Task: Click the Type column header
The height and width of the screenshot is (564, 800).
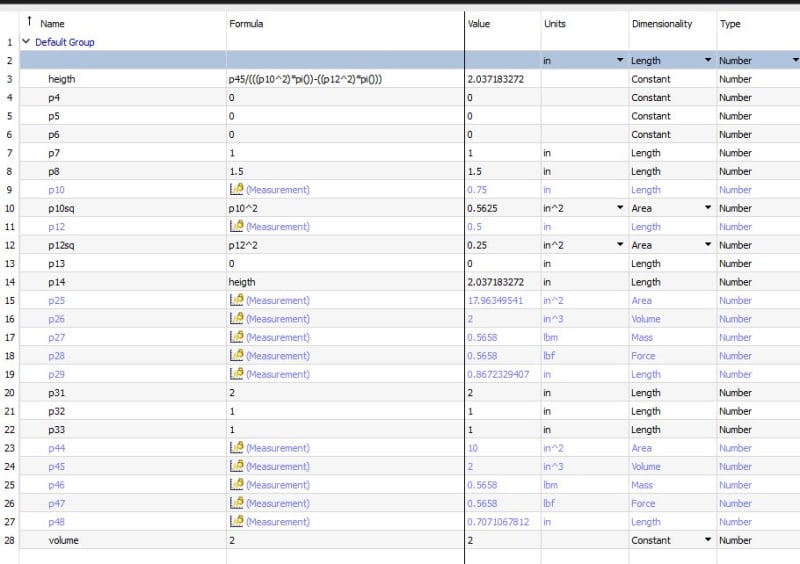Action: [730, 23]
